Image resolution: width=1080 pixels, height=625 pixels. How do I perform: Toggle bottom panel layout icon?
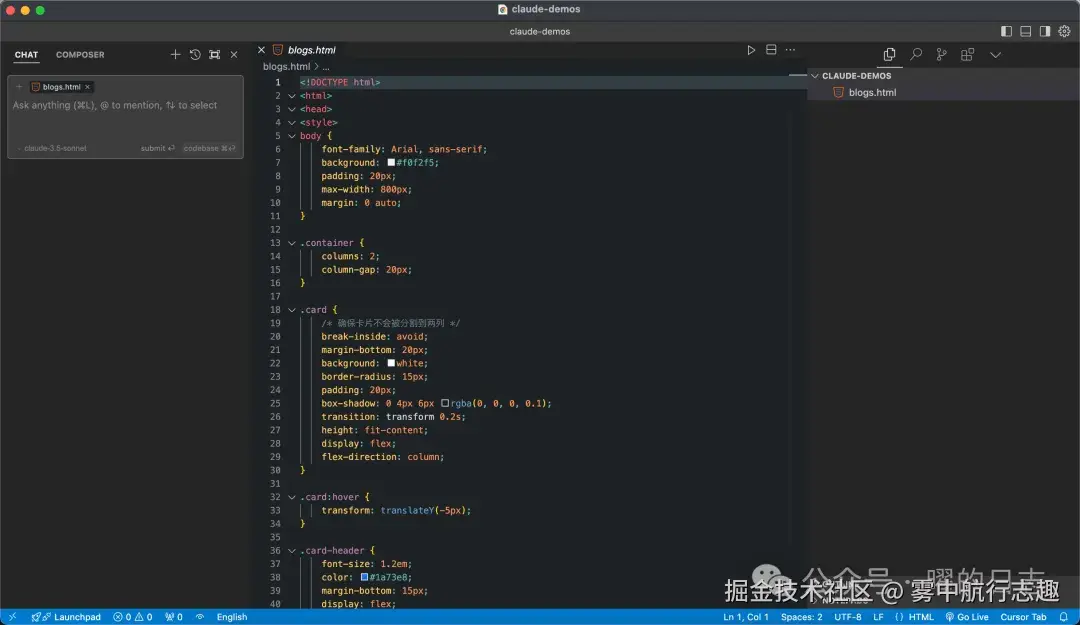point(1026,31)
